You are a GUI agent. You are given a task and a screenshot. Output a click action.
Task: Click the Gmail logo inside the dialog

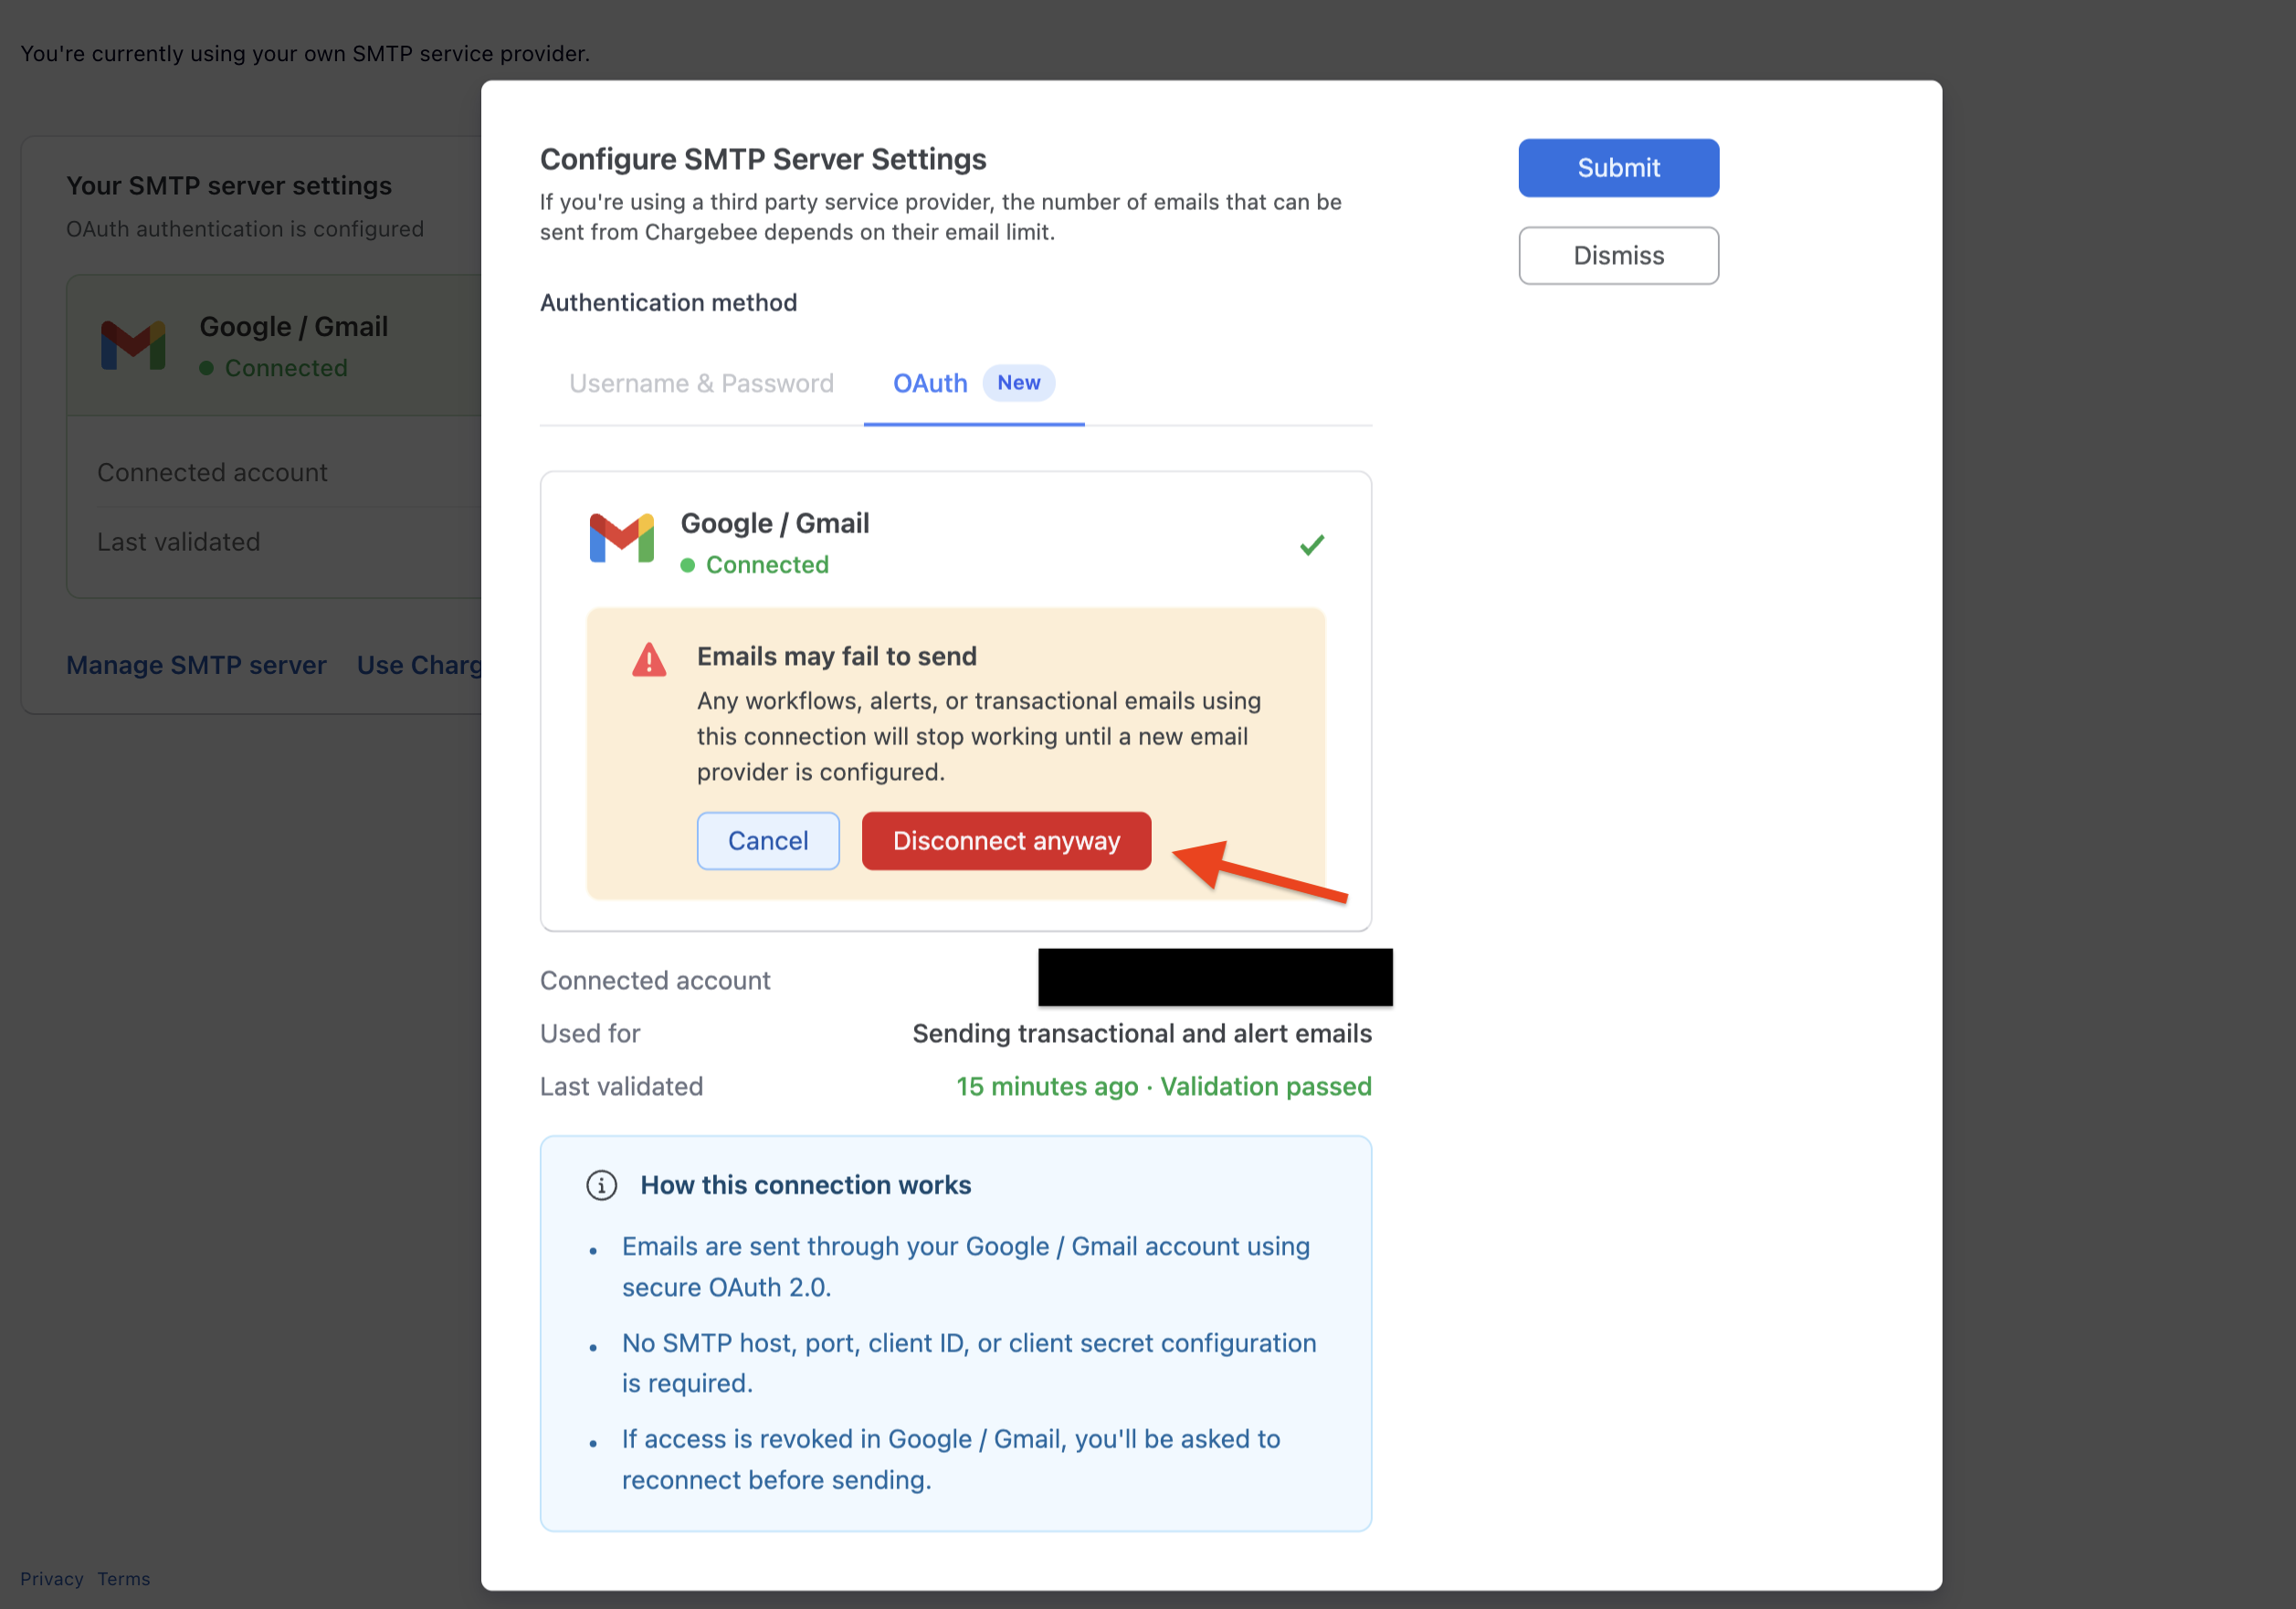click(621, 539)
